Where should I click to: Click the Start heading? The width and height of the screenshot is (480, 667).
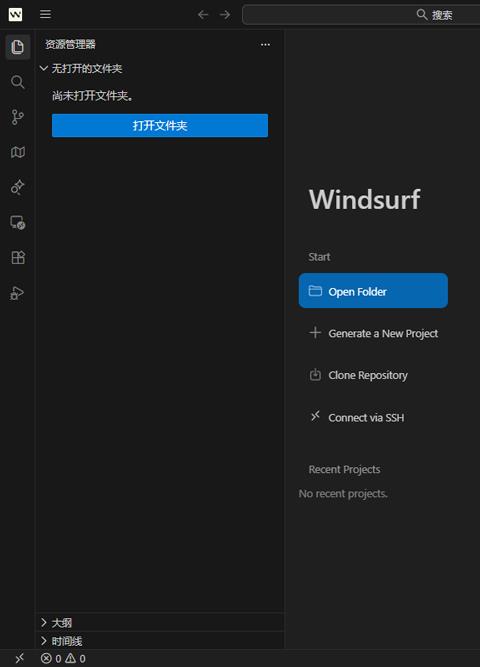coord(319,257)
